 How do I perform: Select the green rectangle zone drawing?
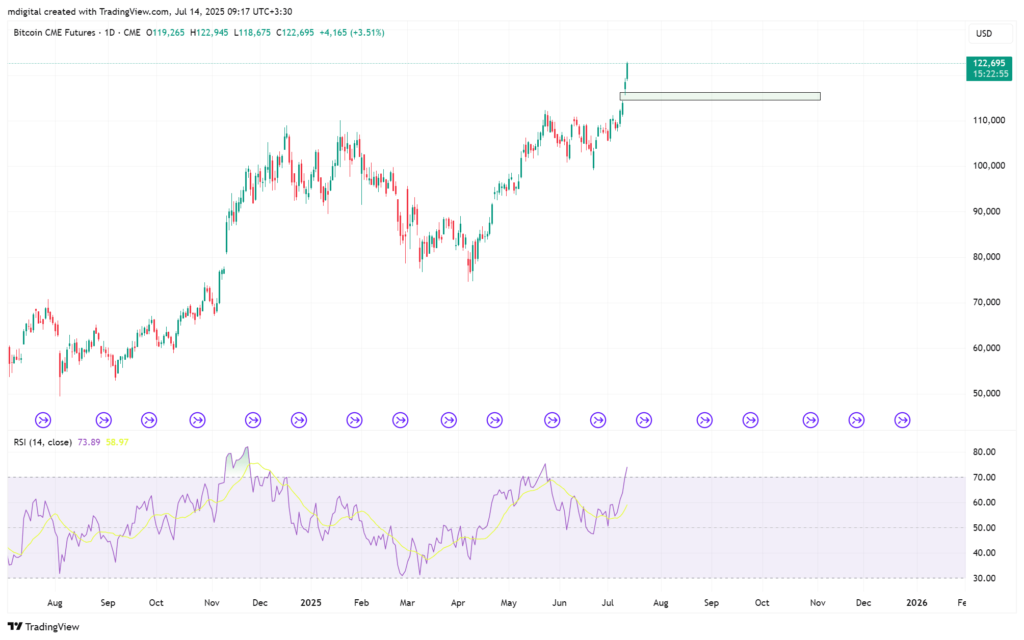coord(720,96)
